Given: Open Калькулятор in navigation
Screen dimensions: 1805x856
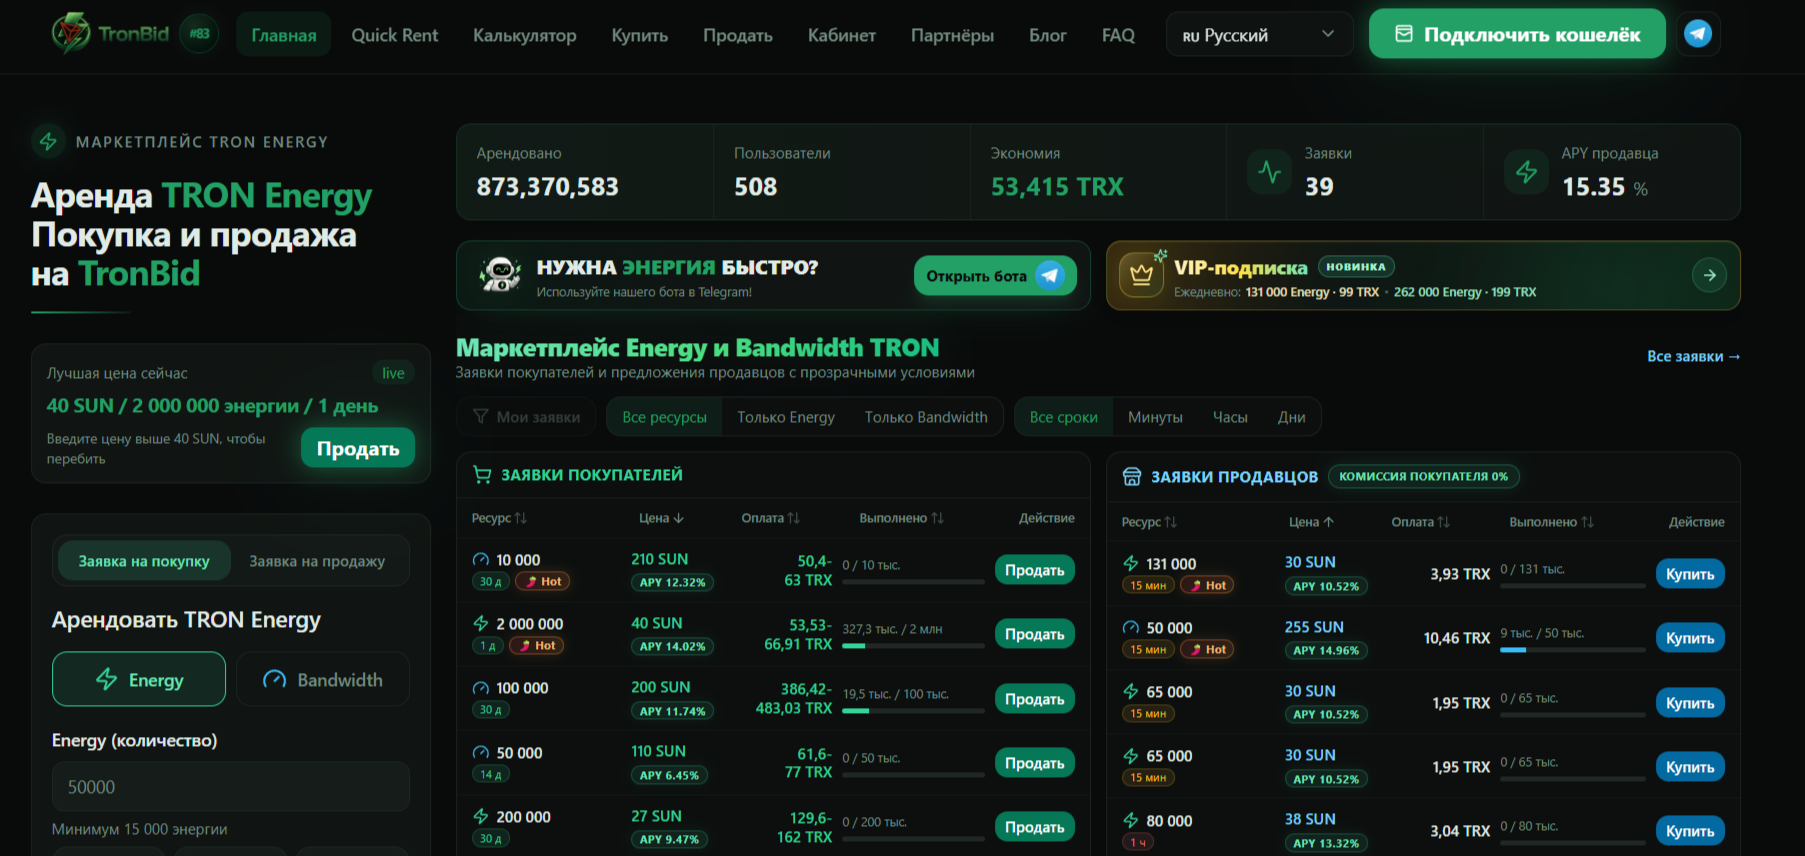Looking at the screenshot, I should (x=525, y=35).
